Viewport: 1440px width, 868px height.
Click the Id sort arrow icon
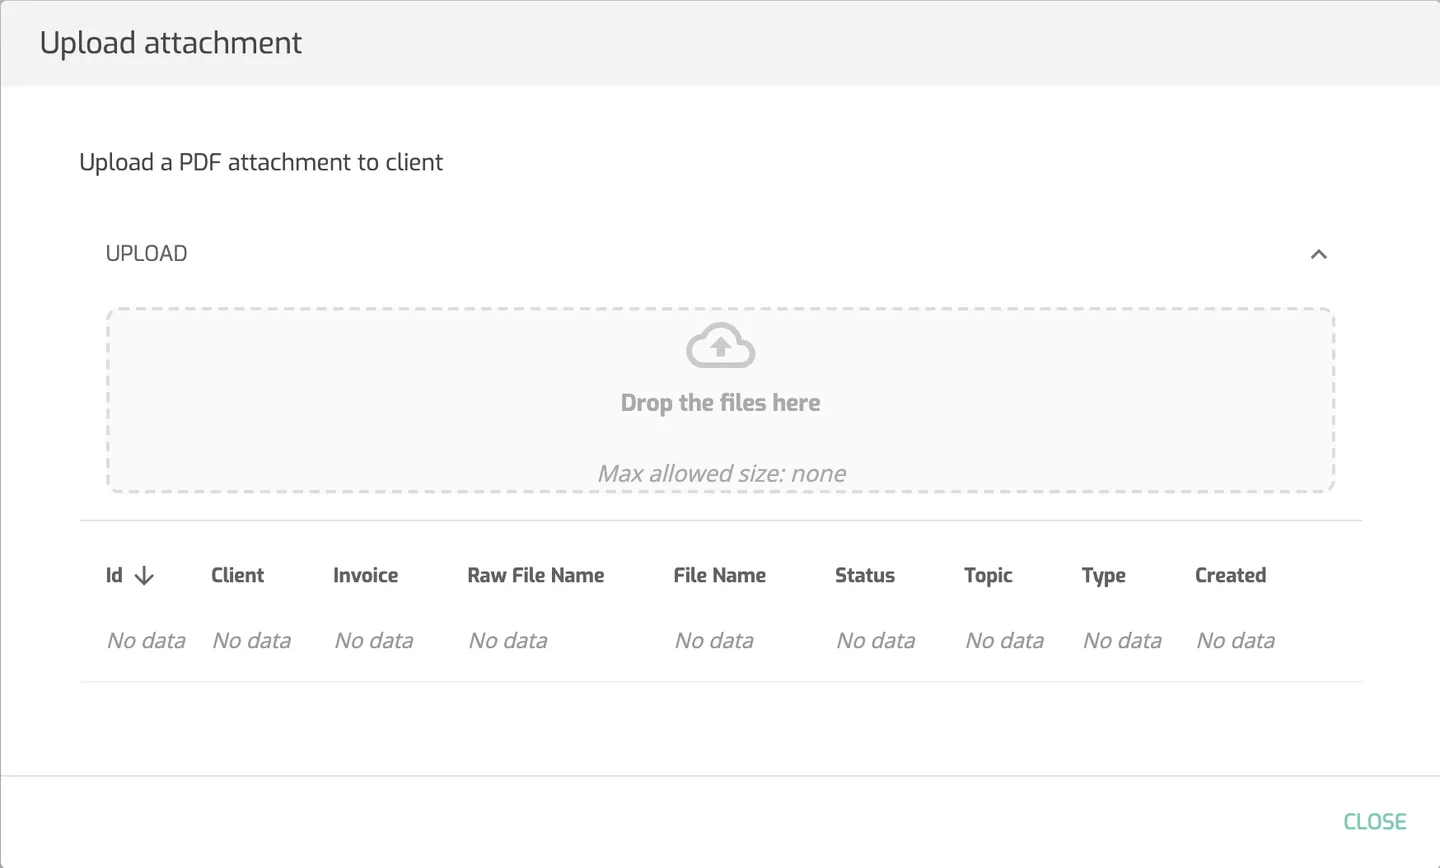[144, 575]
